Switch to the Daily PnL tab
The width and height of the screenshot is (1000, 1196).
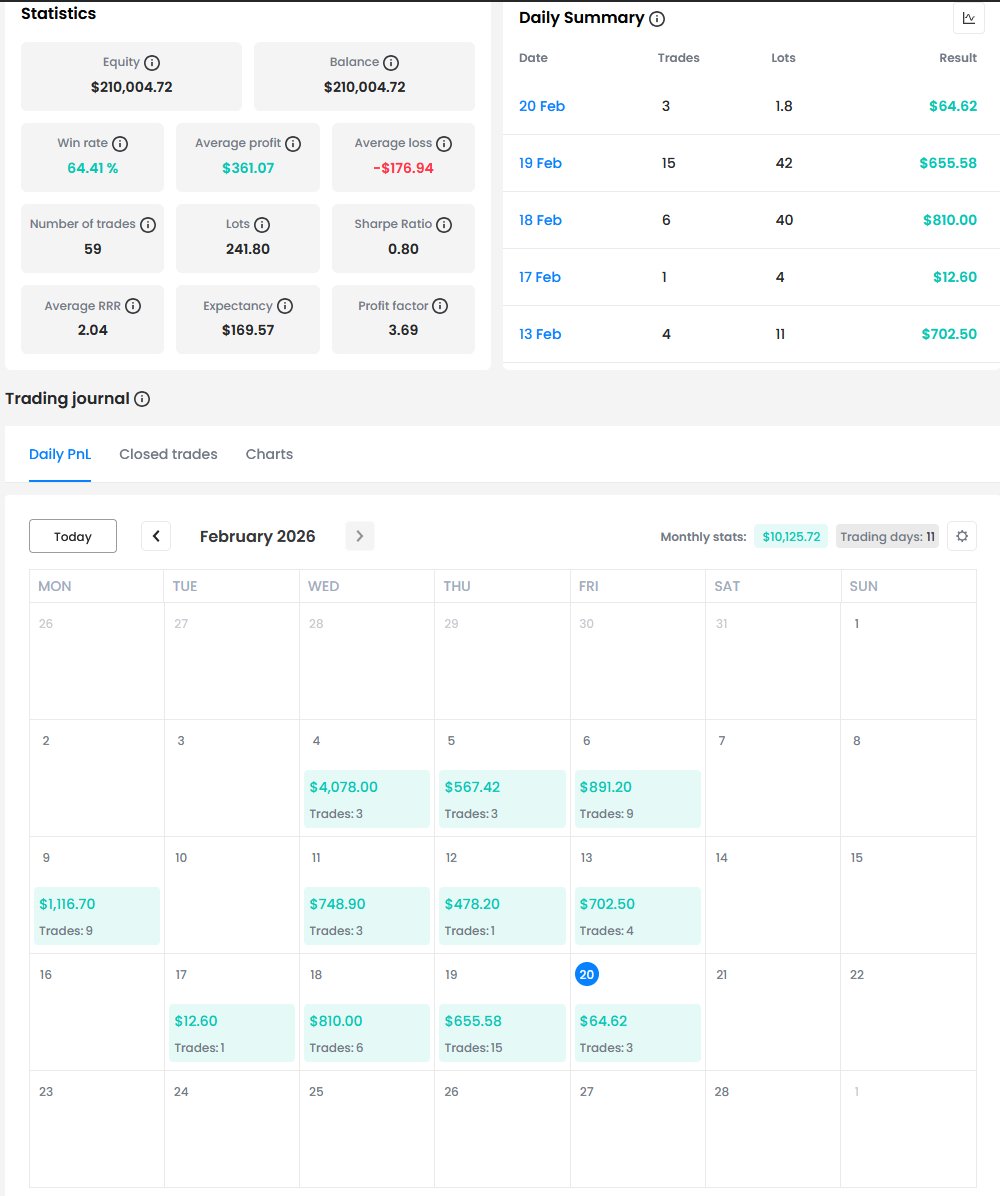[x=59, y=455]
